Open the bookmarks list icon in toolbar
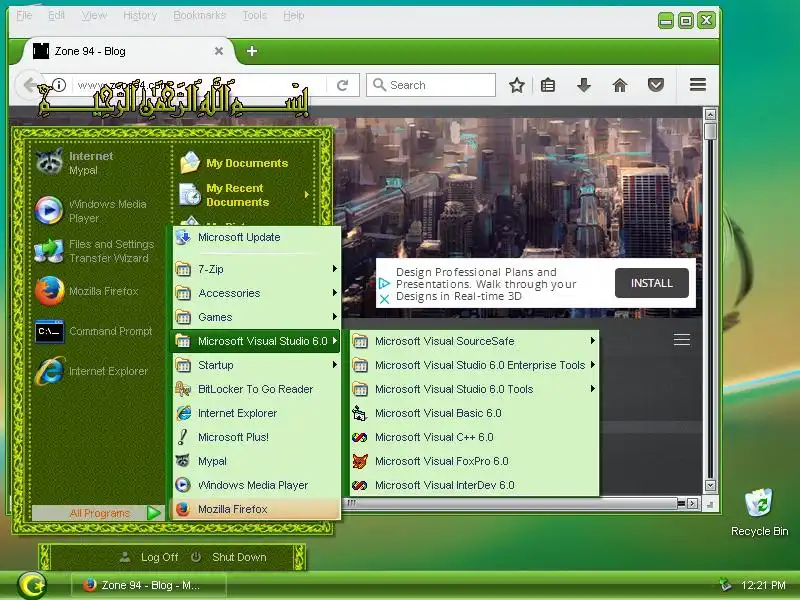800x600 pixels. [547, 85]
